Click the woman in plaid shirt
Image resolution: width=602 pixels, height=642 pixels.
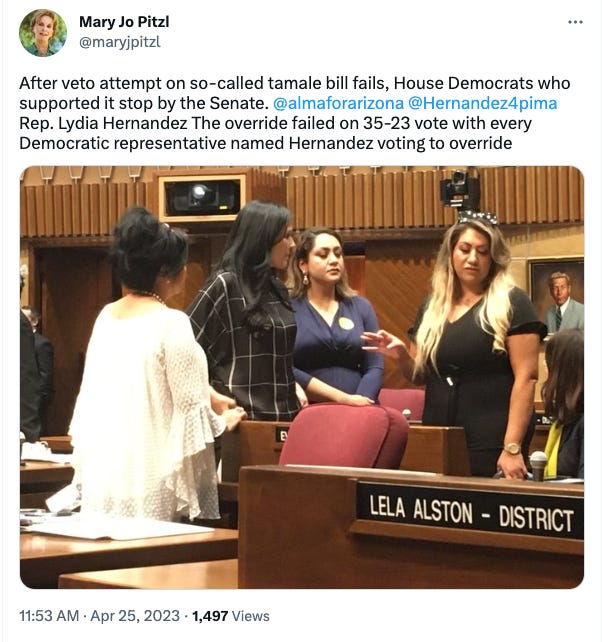click(x=248, y=315)
